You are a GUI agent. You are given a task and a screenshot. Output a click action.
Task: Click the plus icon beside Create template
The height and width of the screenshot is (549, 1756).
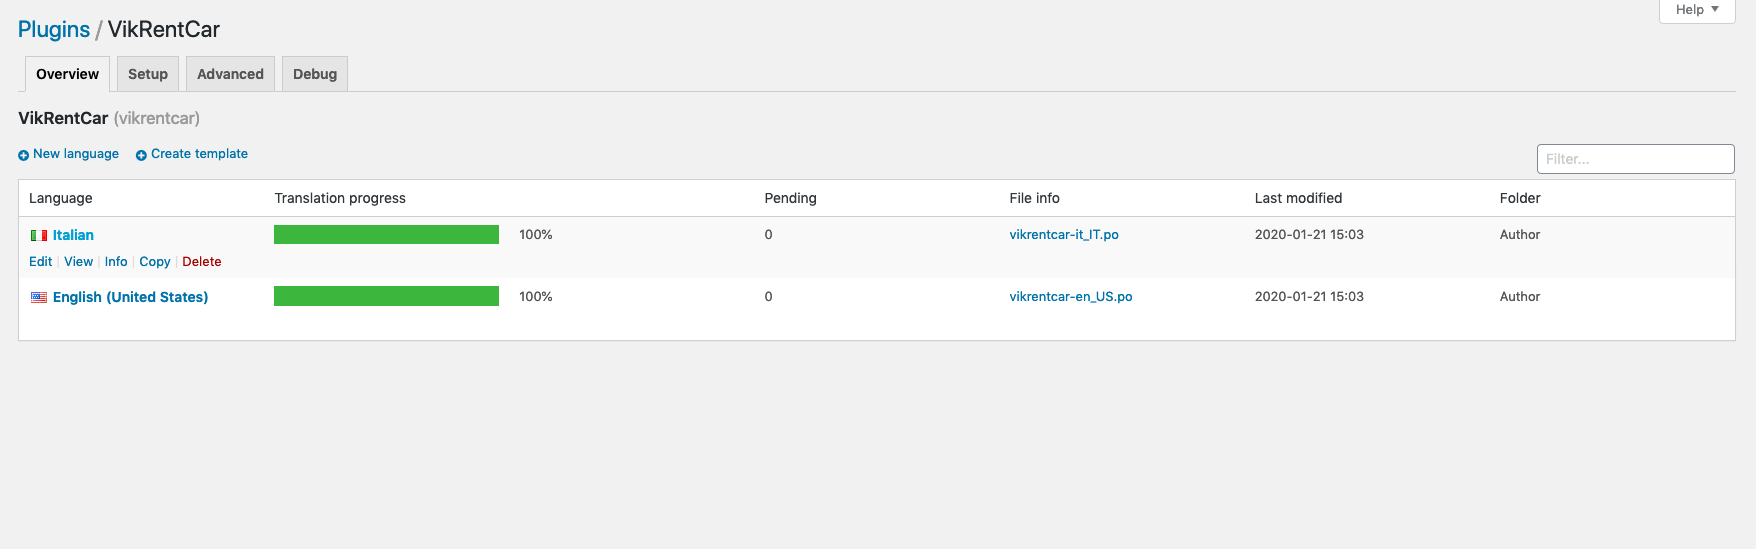[141, 155]
